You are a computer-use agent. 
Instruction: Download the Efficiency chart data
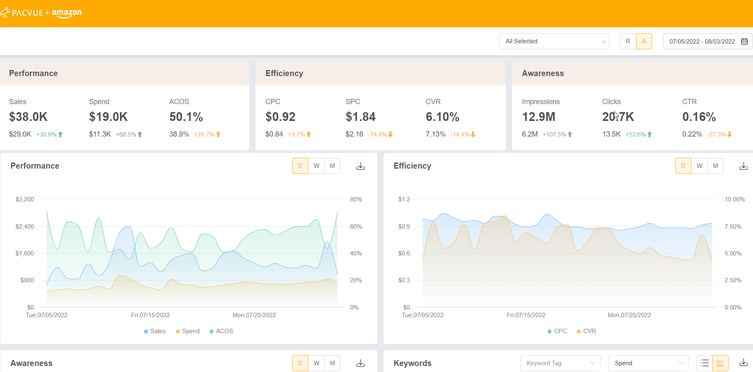click(x=743, y=166)
